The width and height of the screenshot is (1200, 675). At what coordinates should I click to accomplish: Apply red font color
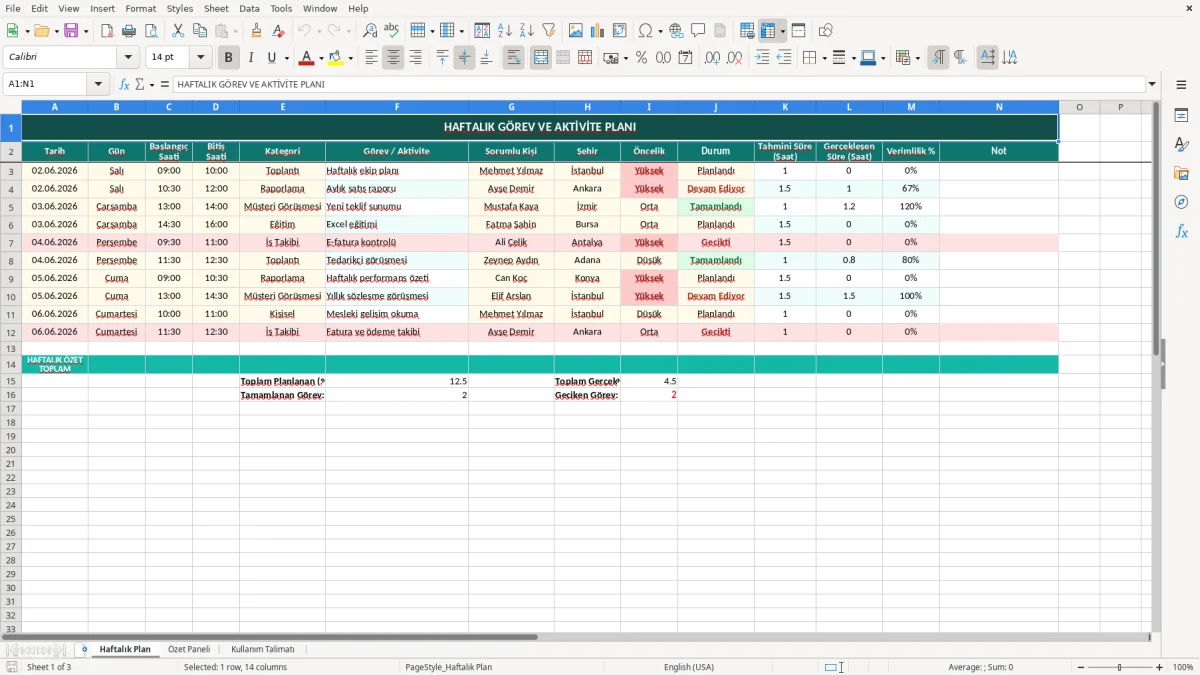pos(307,58)
